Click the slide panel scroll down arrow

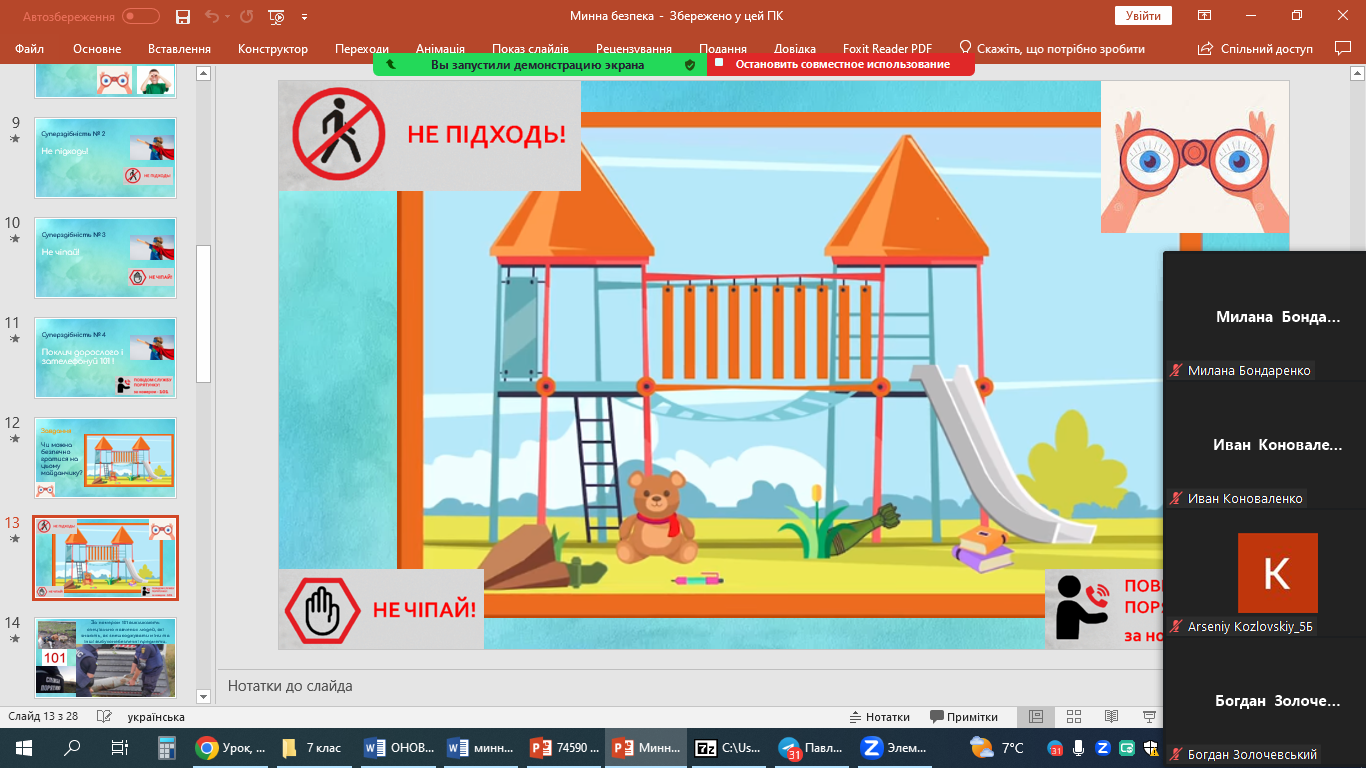203,696
